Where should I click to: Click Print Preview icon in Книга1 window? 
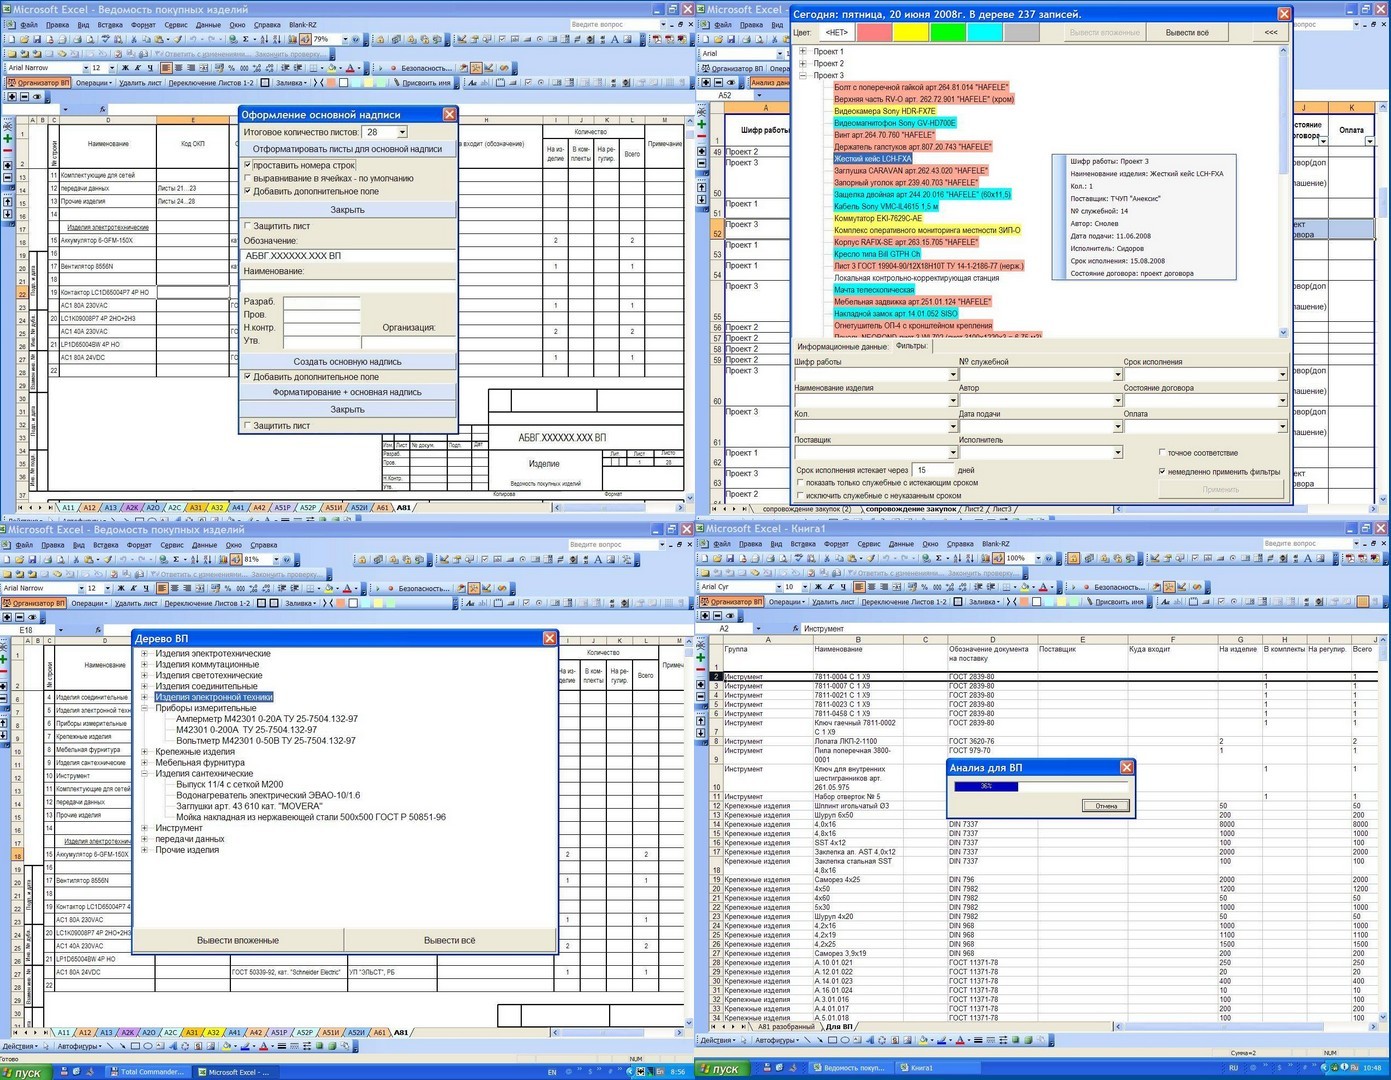(x=783, y=558)
